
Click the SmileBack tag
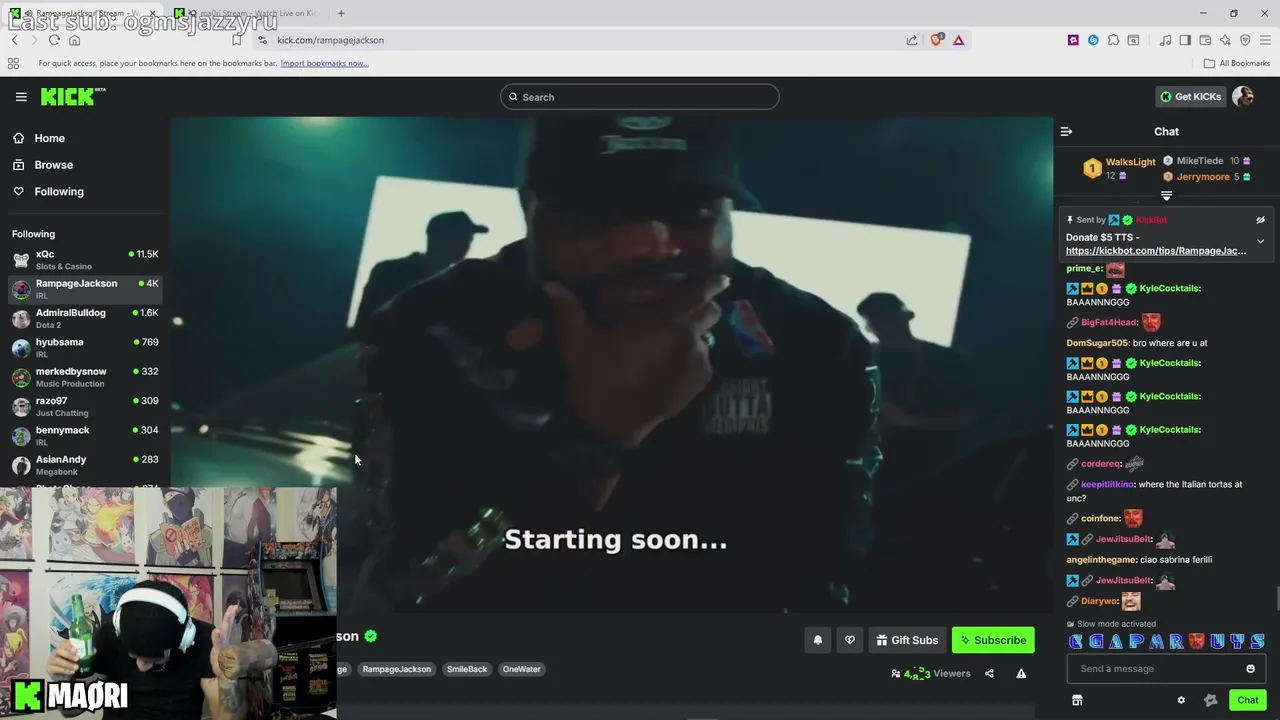pyautogui.click(x=467, y=669)
